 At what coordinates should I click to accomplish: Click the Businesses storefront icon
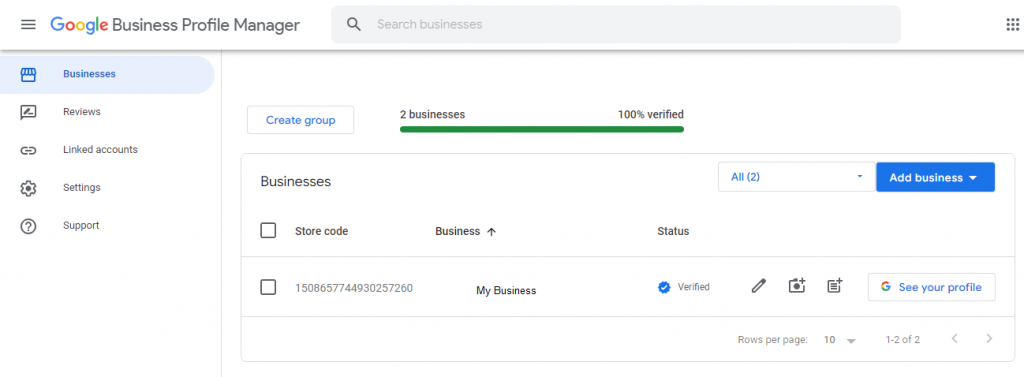point(28,74)
